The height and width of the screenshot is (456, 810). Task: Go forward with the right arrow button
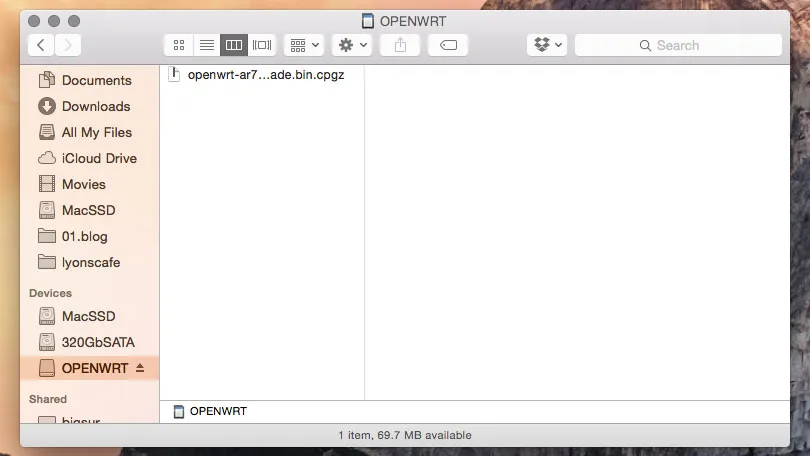point(68,45)
